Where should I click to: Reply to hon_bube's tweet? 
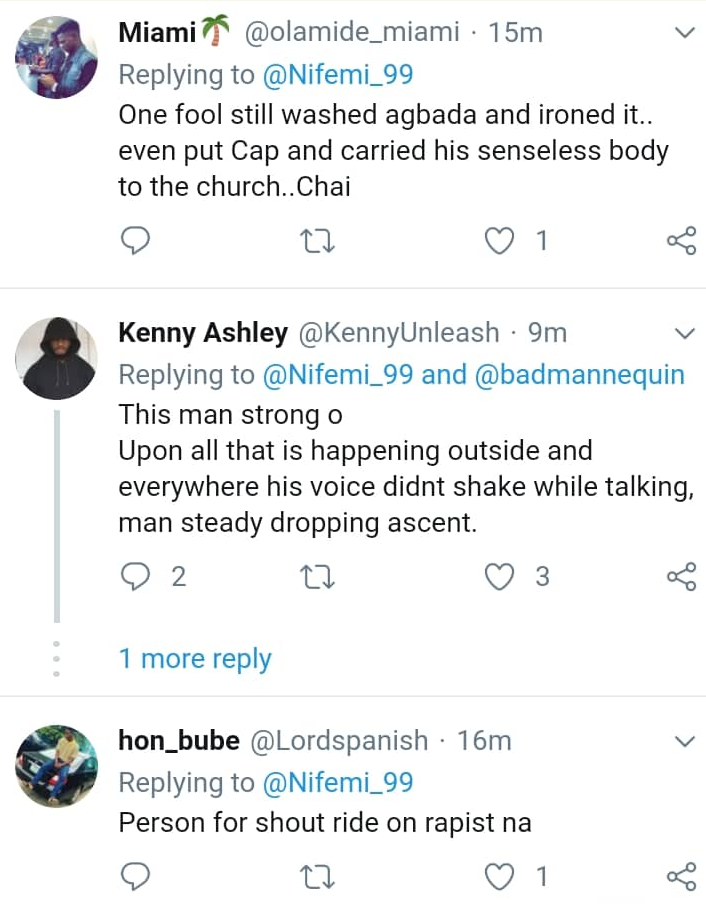point(135,877)
